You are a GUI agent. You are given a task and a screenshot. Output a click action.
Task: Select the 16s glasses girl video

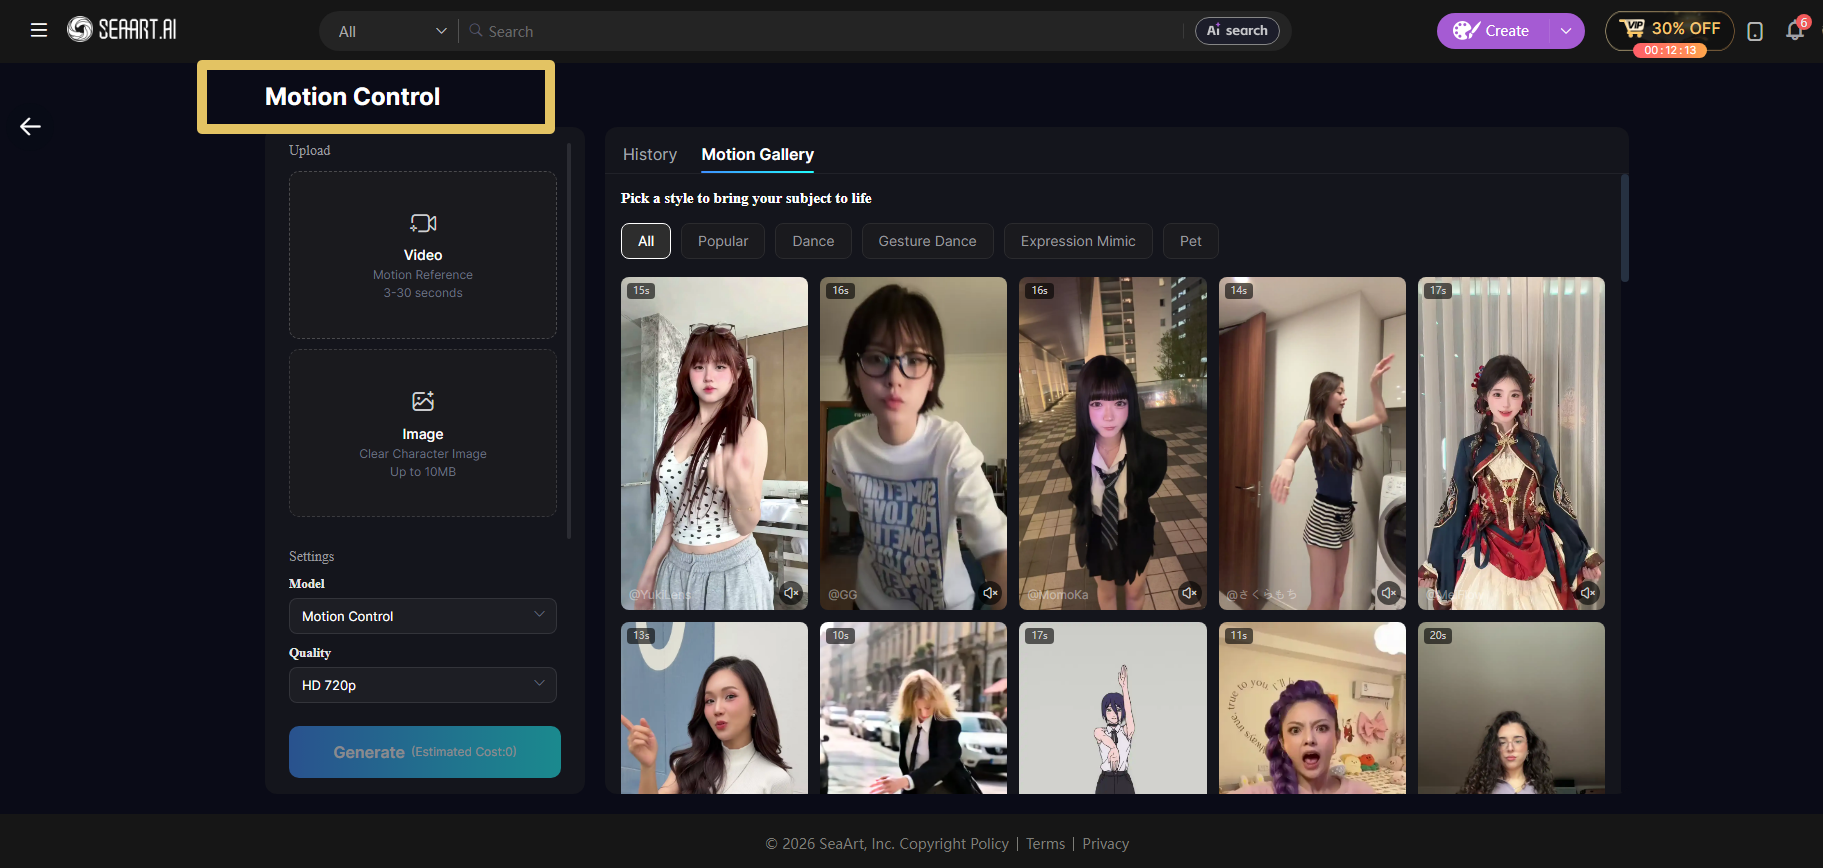913,443
